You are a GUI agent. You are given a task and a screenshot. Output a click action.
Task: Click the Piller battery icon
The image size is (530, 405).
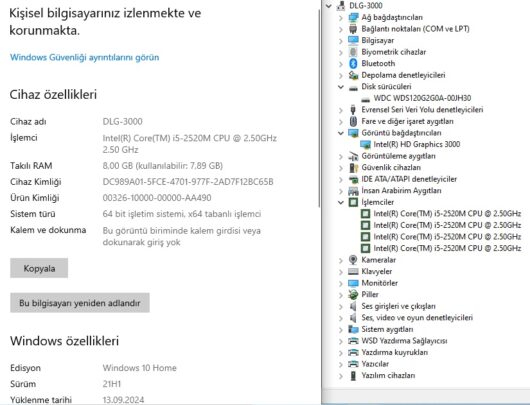click(x=353, y=294)
